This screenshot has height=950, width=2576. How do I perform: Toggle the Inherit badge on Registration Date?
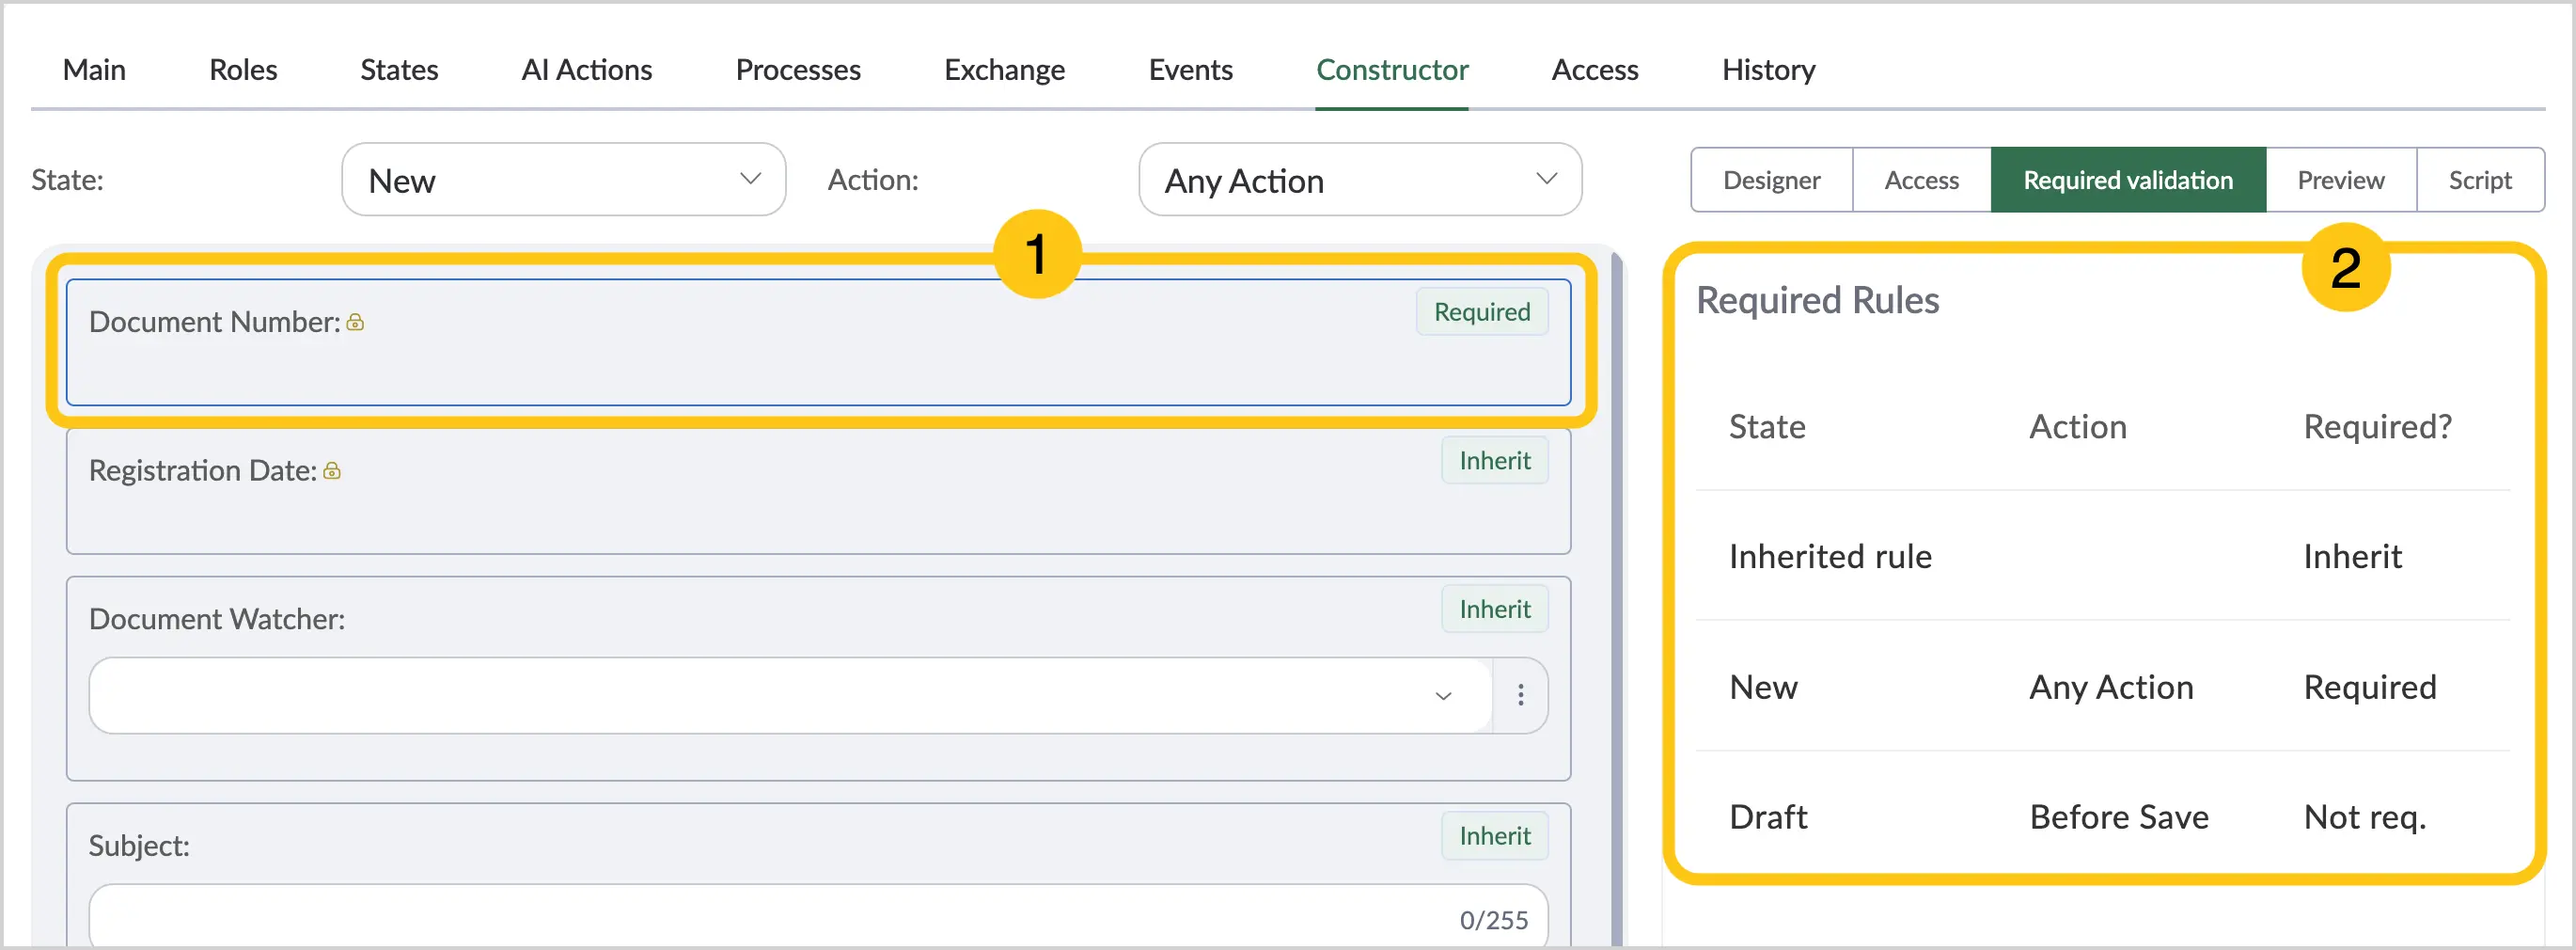click(x=1495, y=460)
